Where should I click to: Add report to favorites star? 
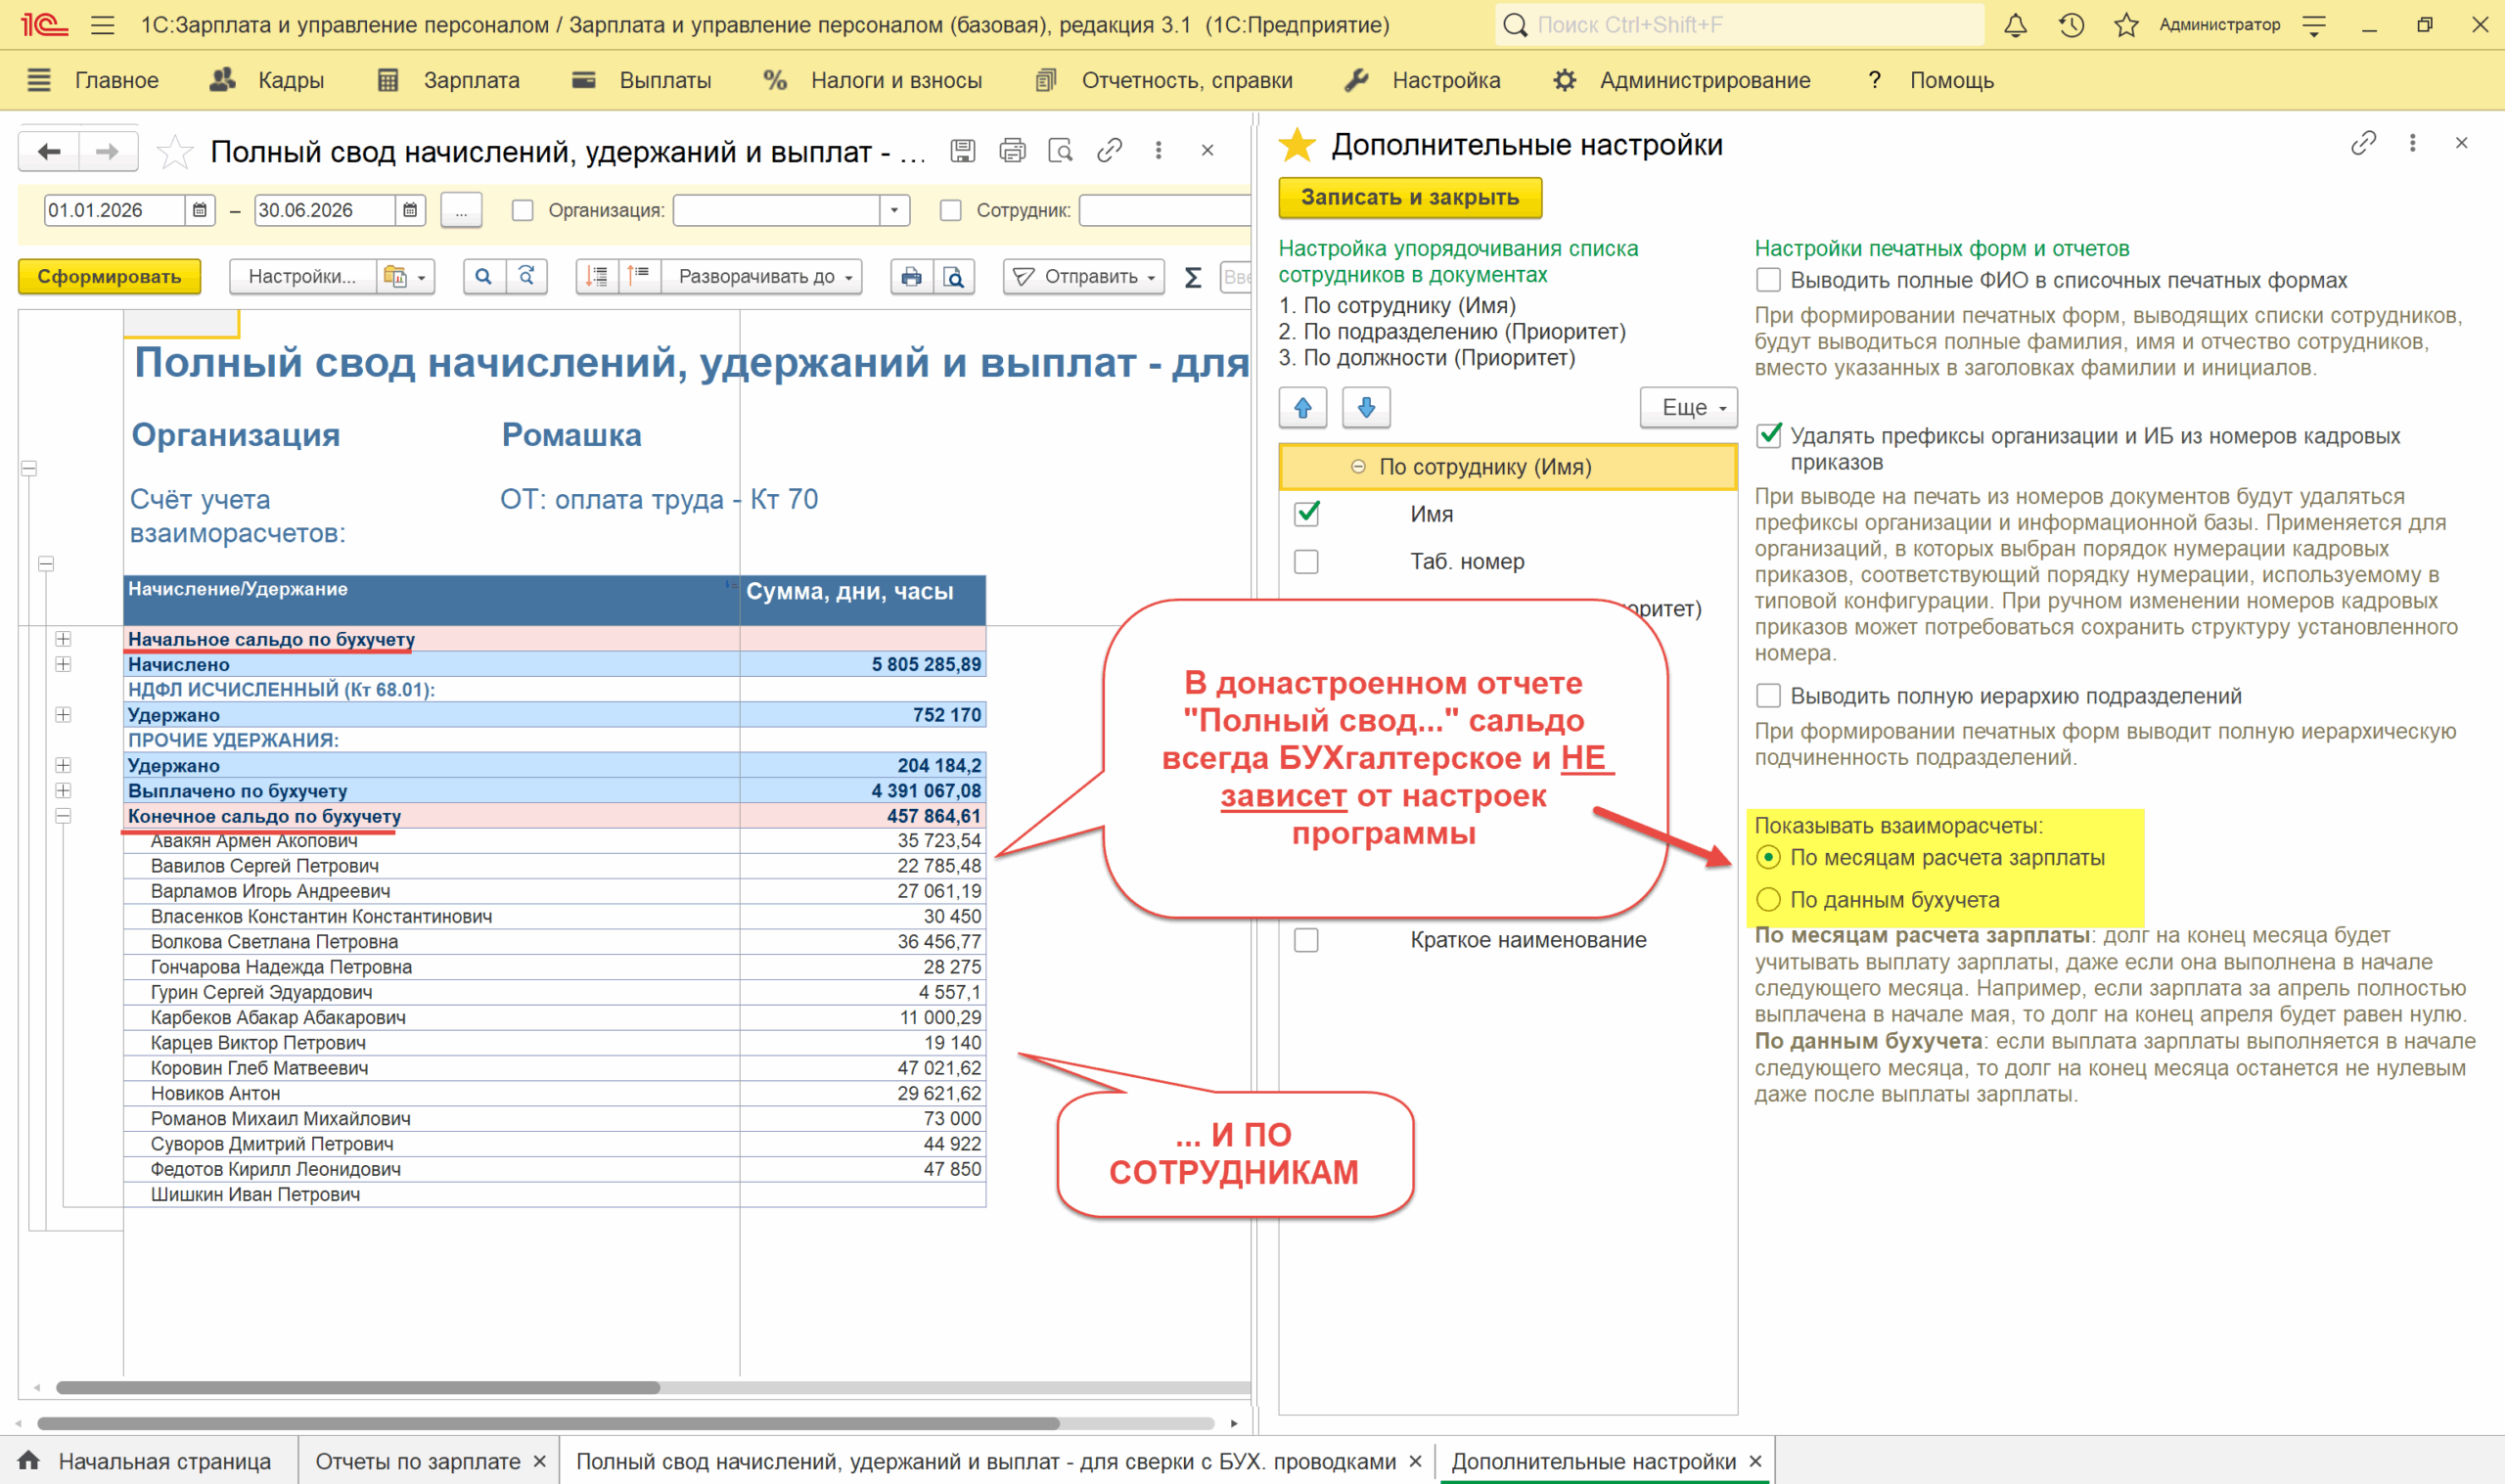point(175,152)
